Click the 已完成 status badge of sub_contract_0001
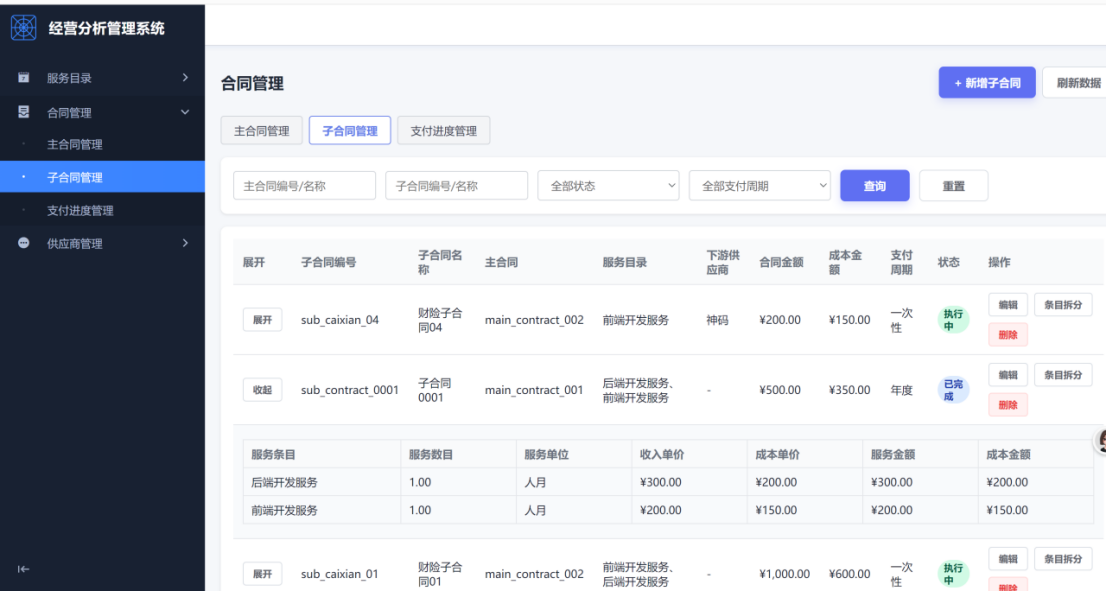Image resolution: width=1106 pixels, height=592 pixels. [x=953, y=389]
